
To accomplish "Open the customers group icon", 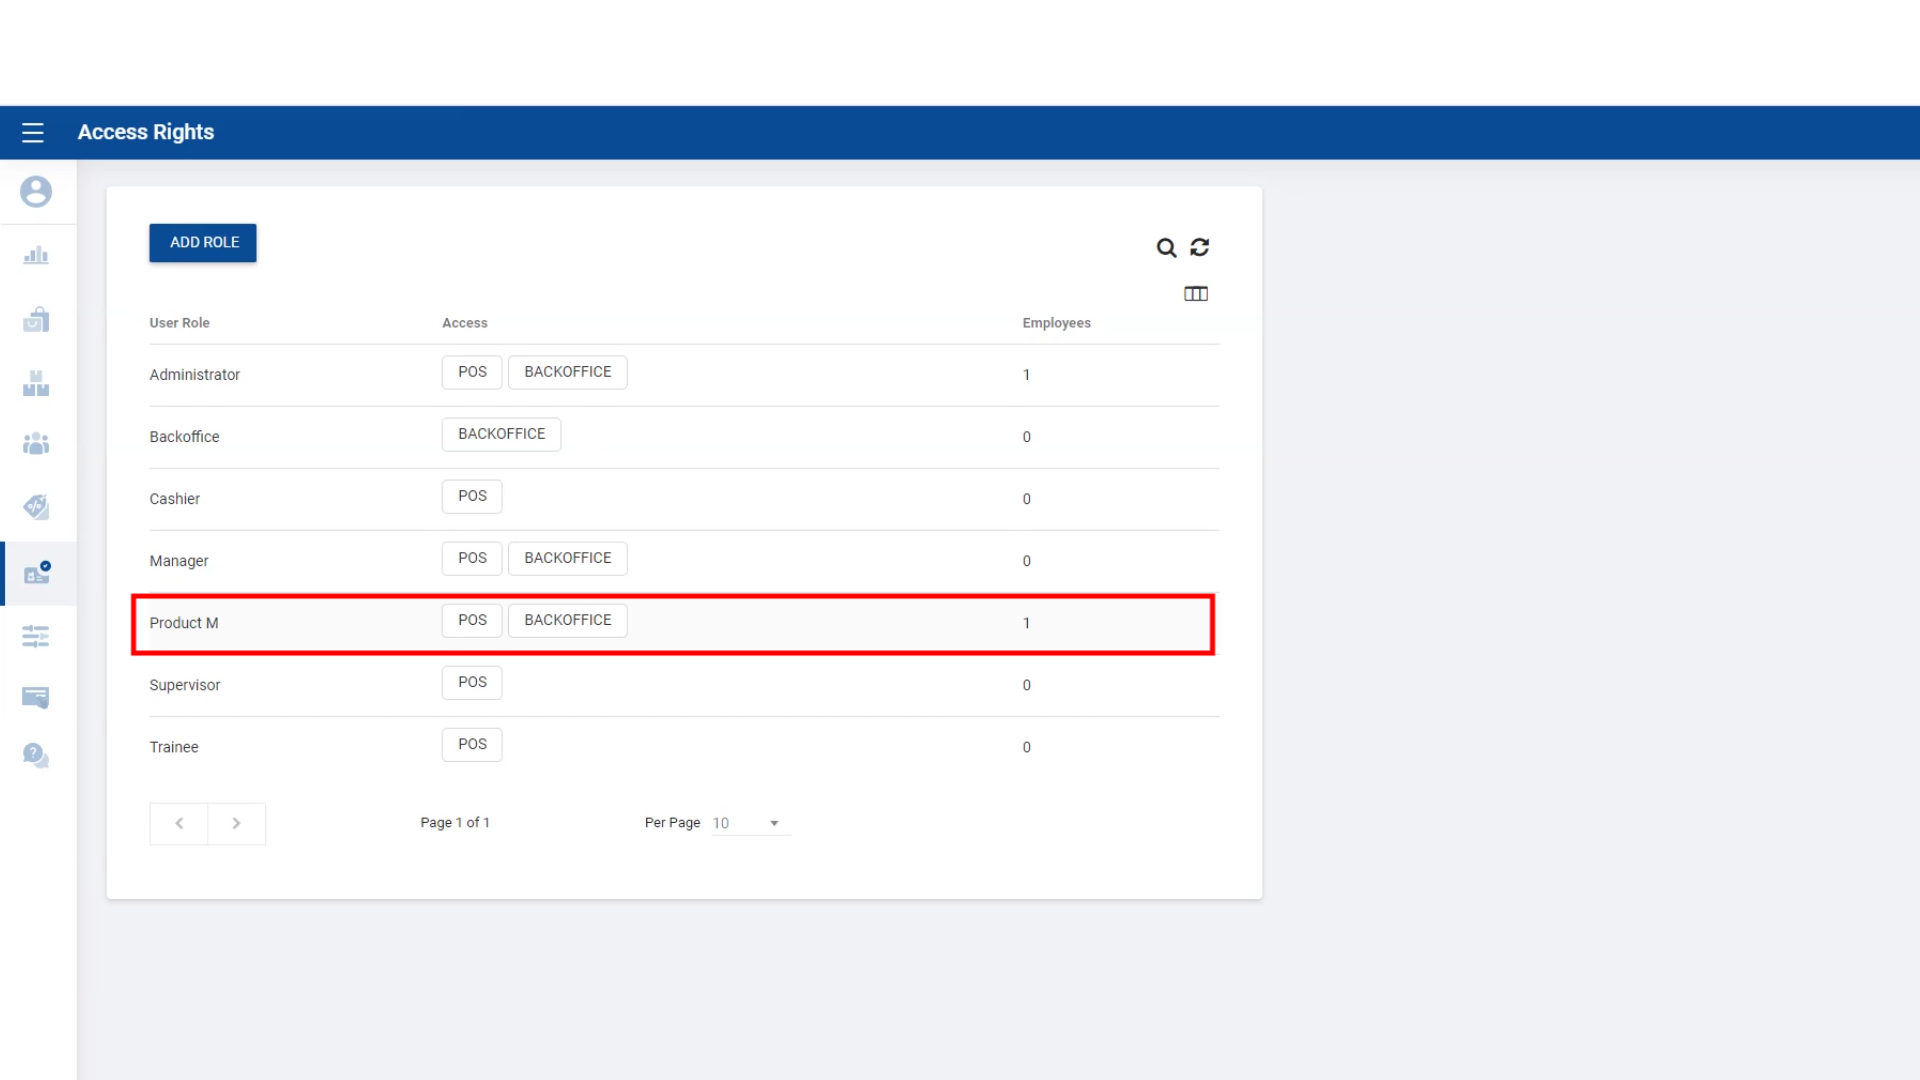I will click(x=36, y=443).
